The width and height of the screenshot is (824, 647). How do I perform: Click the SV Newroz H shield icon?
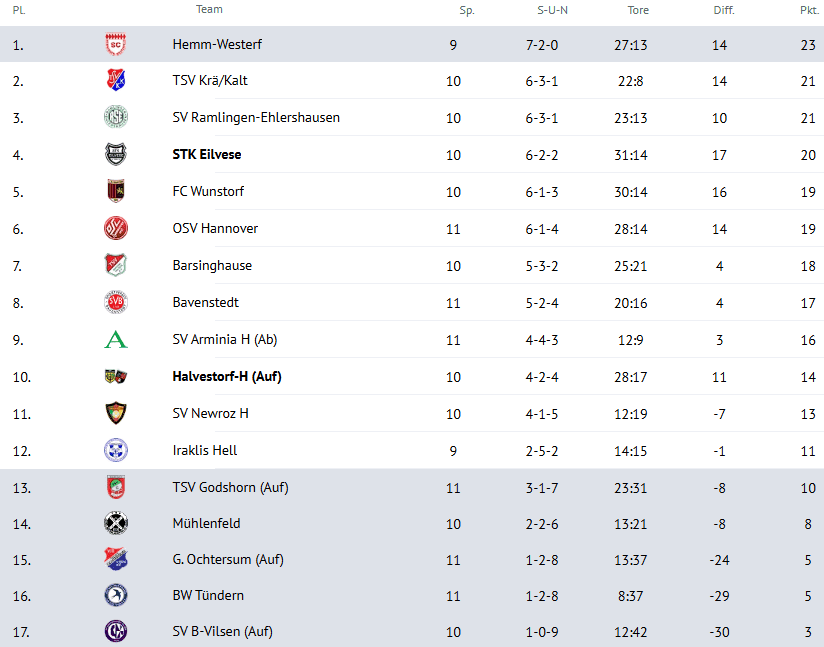(x=116, y=413)
